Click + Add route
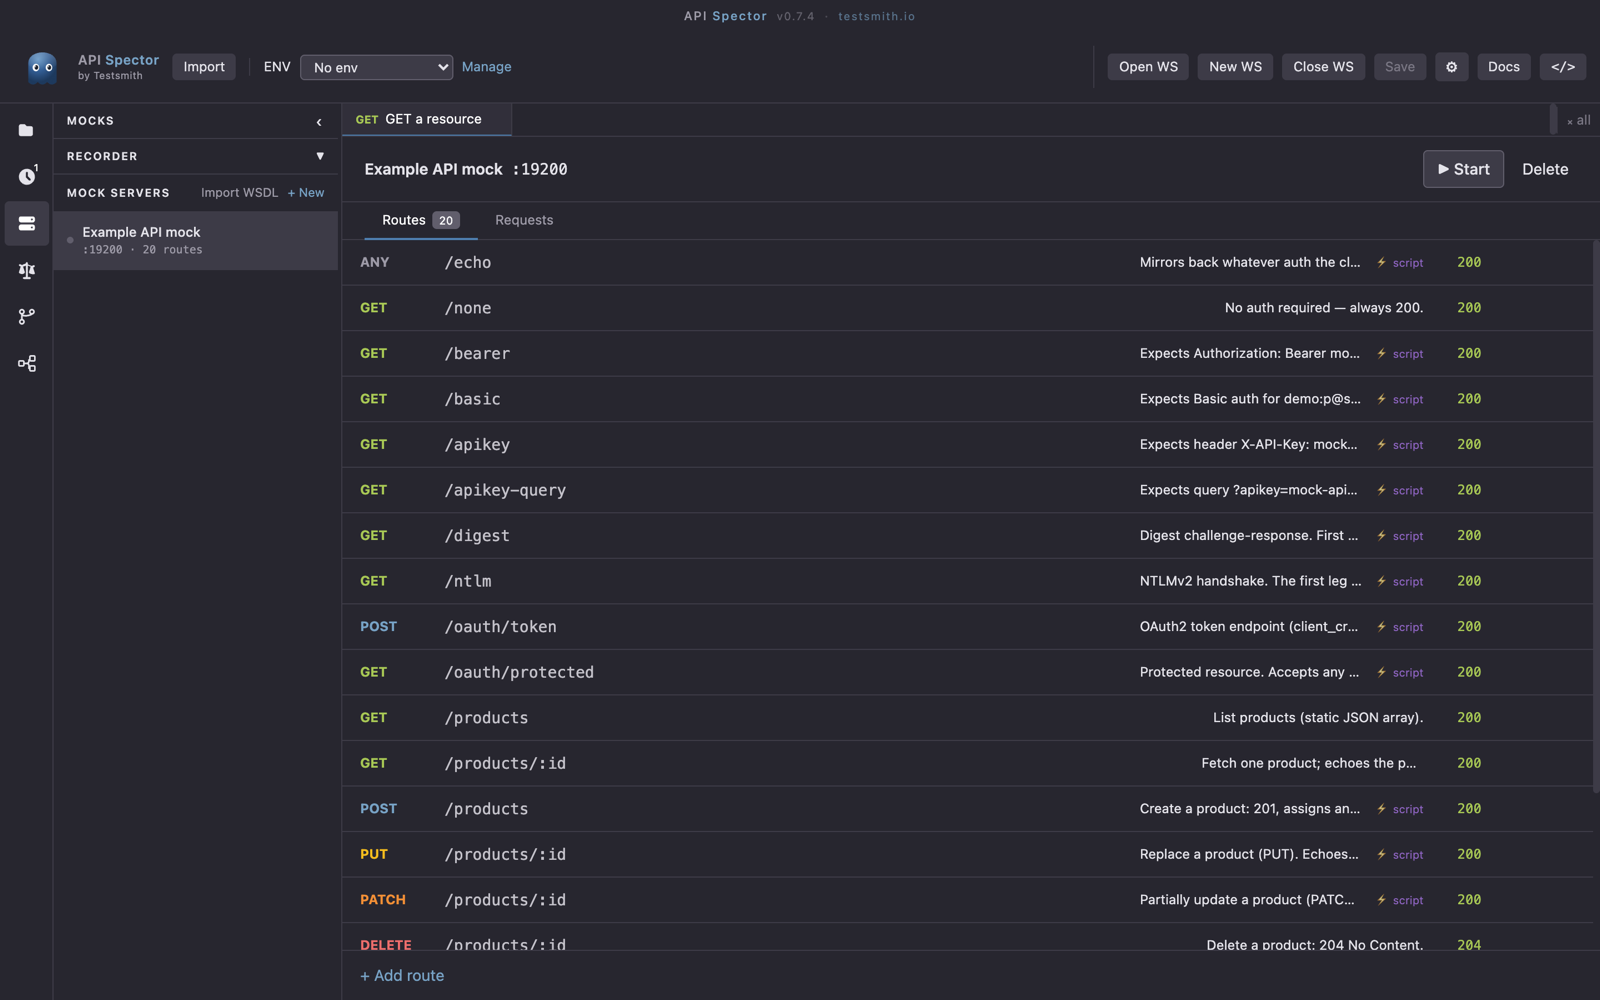The image size is (1600, 1000). 402,975
